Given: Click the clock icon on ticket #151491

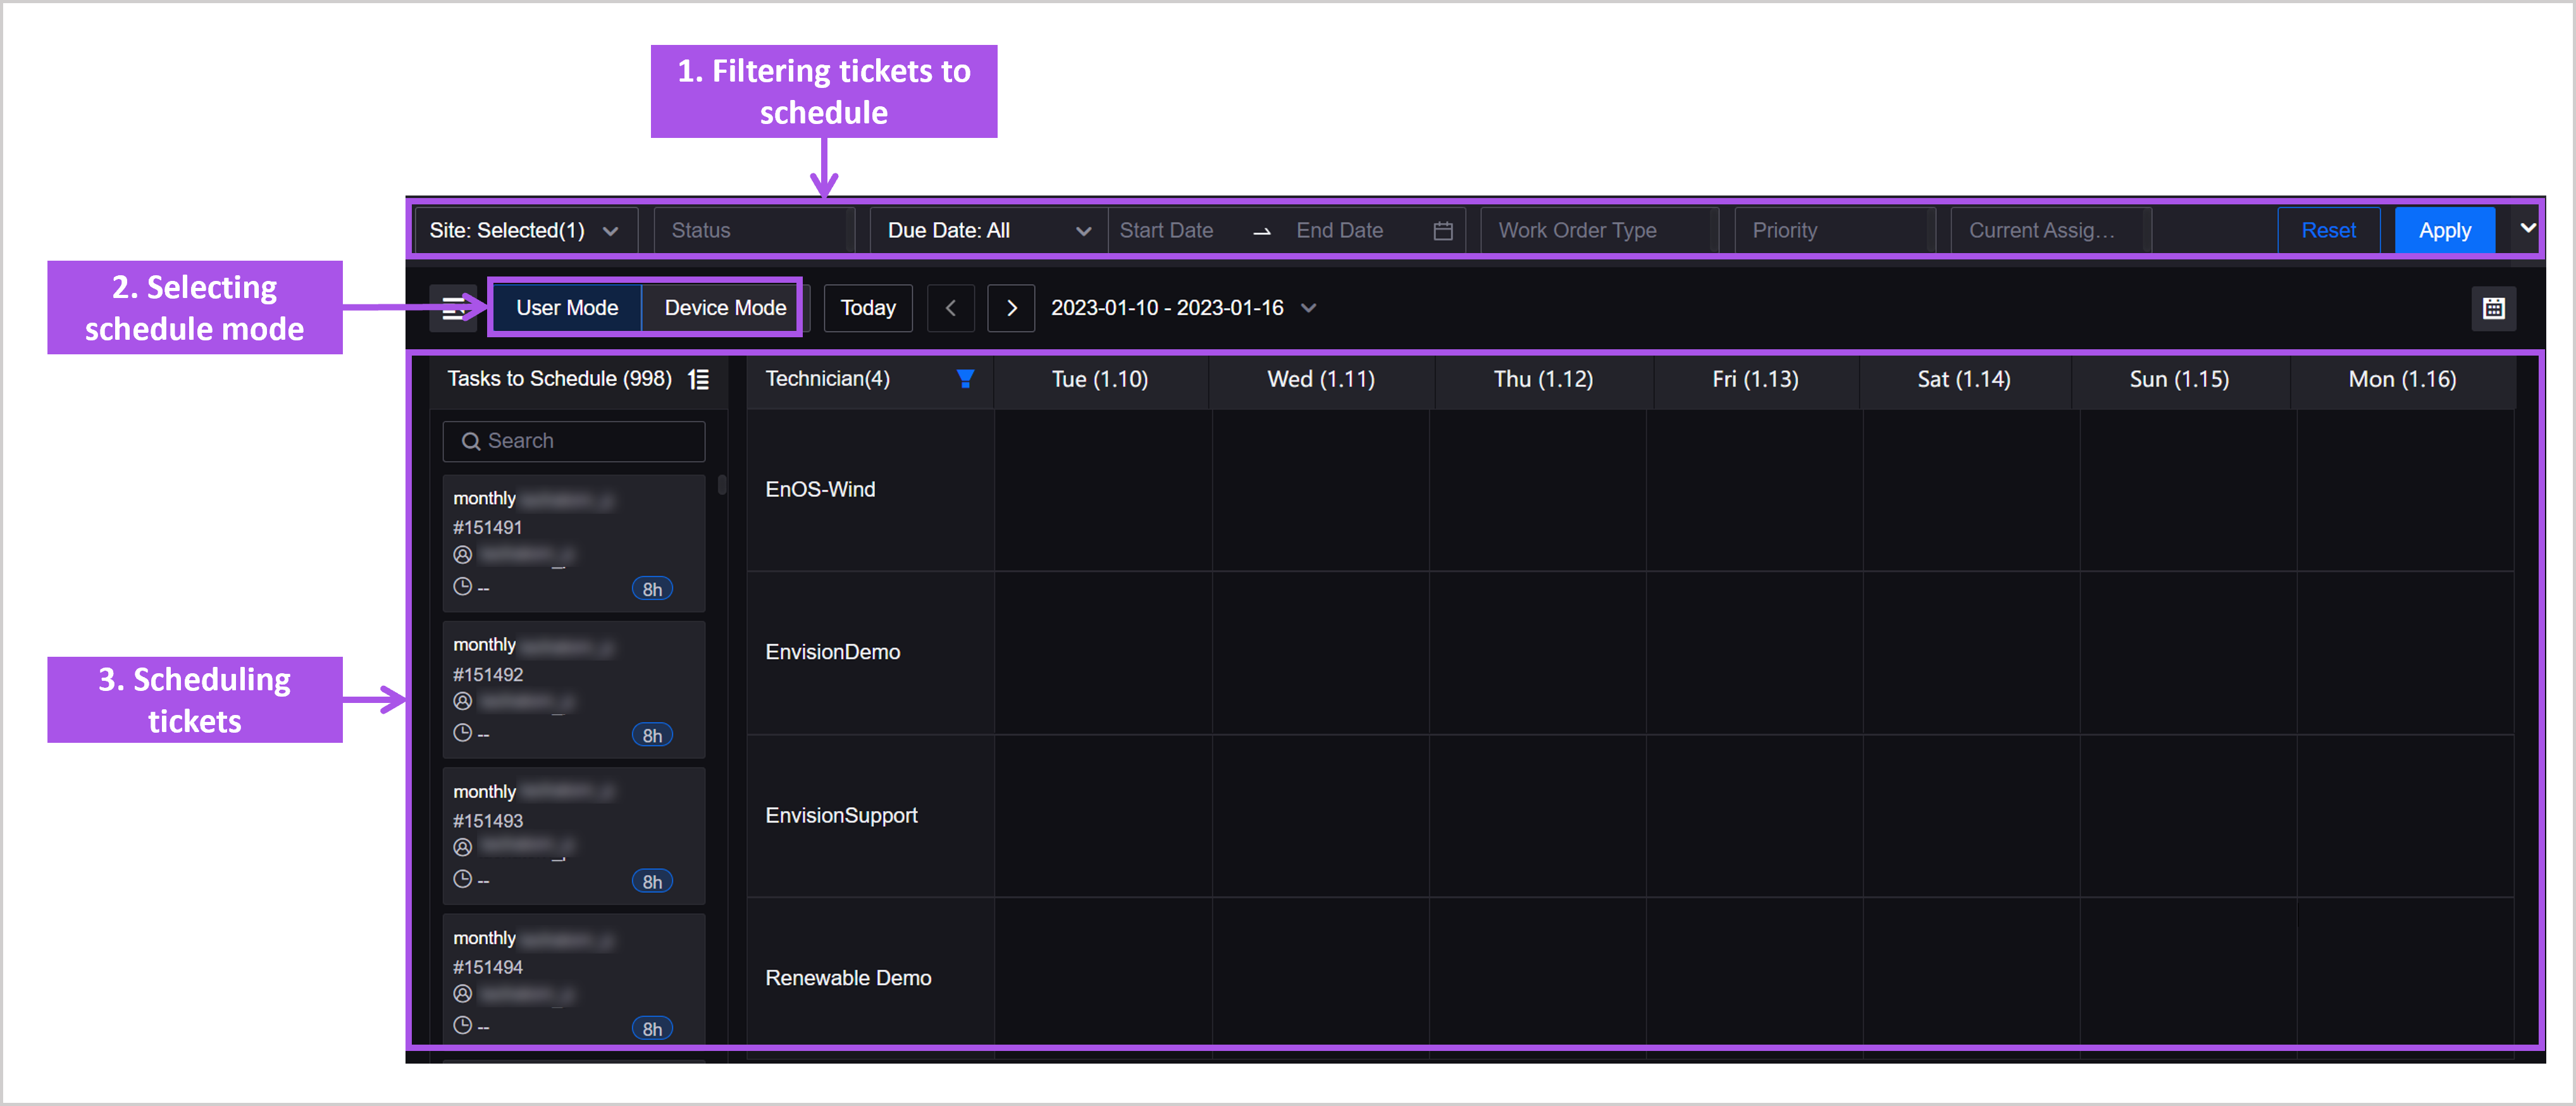Looking at the screenshot, I should tap(463, 587).
